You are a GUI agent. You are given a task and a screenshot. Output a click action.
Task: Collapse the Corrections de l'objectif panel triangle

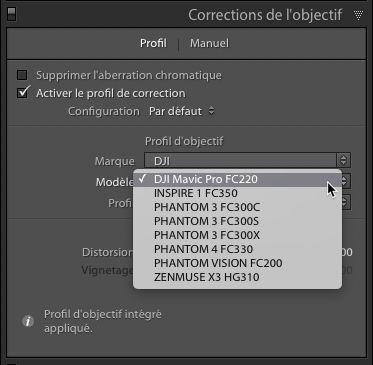tap(358, 15)
